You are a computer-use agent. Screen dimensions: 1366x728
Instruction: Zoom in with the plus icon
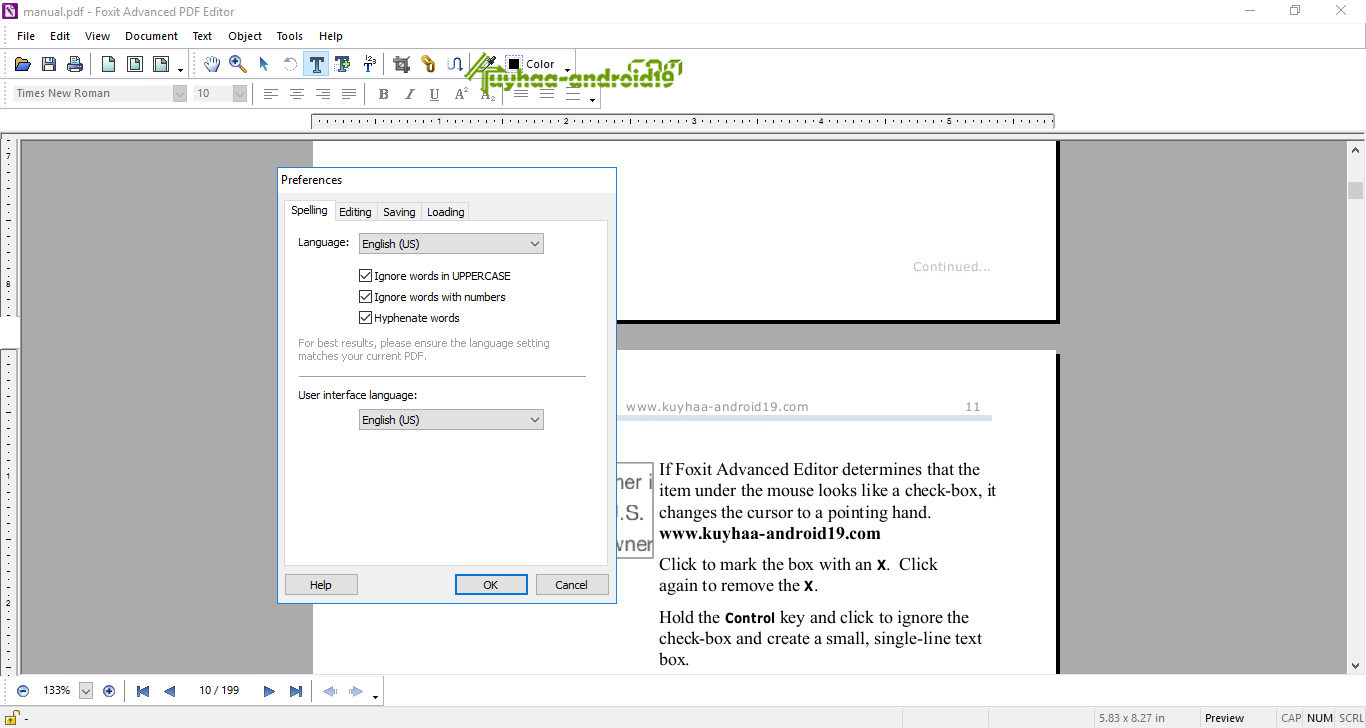109,691
